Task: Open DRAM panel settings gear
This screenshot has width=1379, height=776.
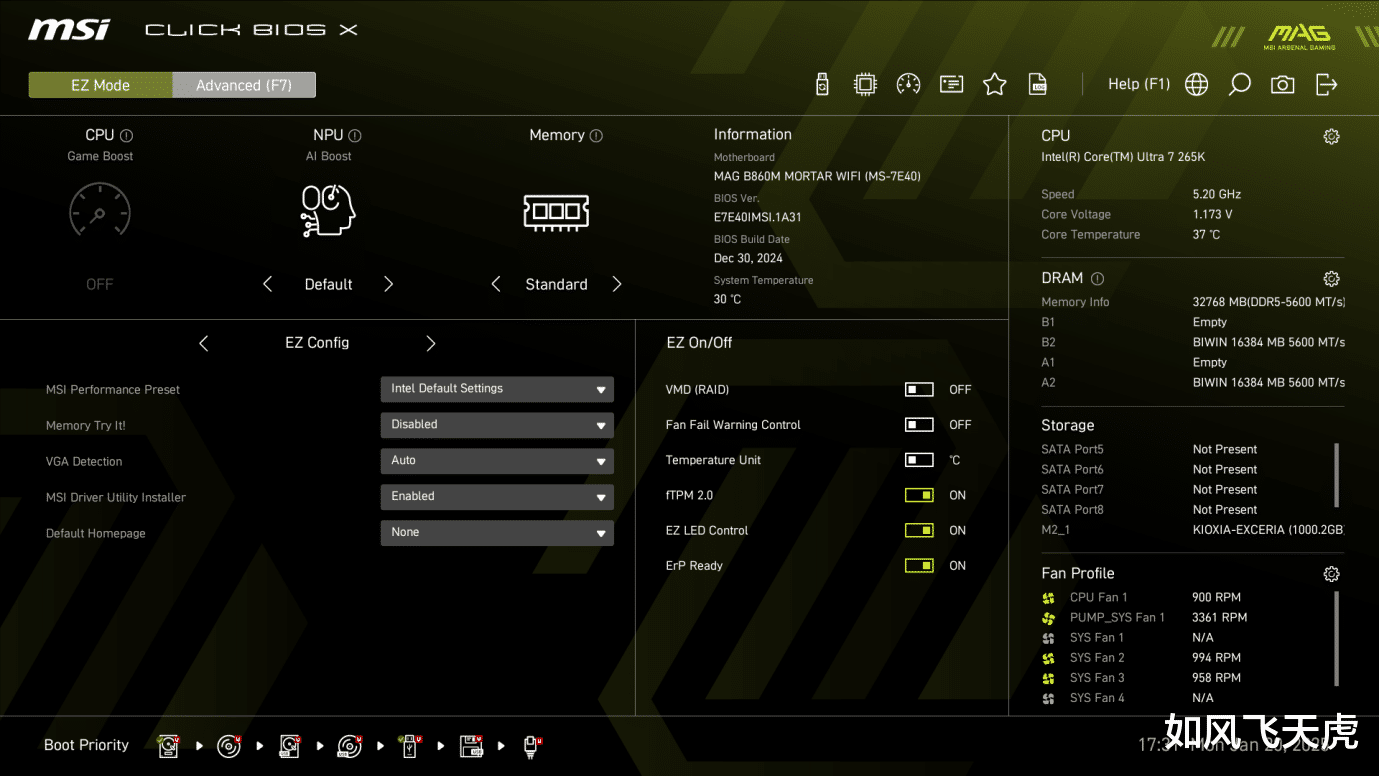Action: [x=1331, y=279]
